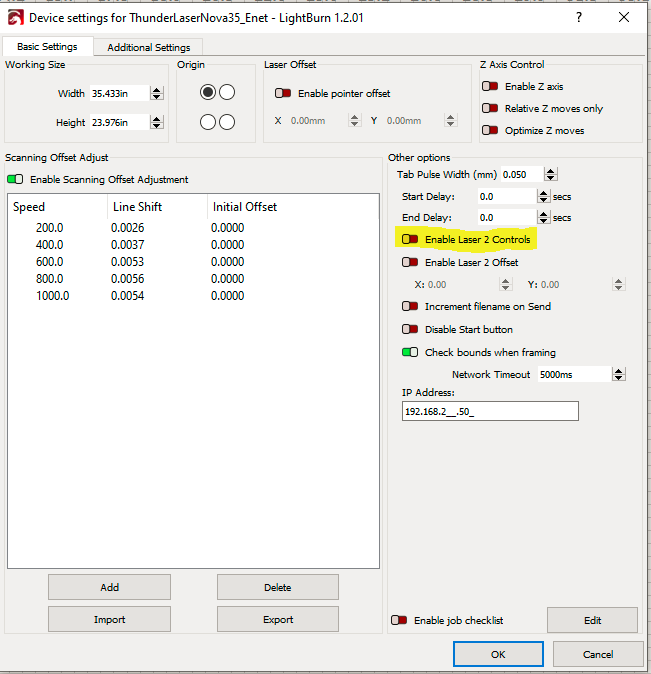Click Line Shift value 0.0026
This screenshot has height=674, width=651.
127,228
